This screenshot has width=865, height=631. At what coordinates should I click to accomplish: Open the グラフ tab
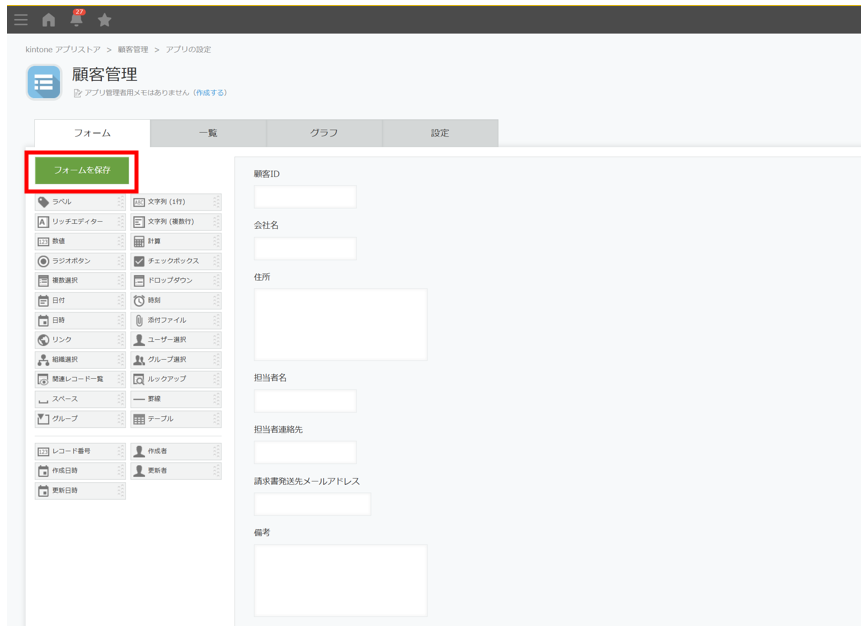[x=324, y=134]
